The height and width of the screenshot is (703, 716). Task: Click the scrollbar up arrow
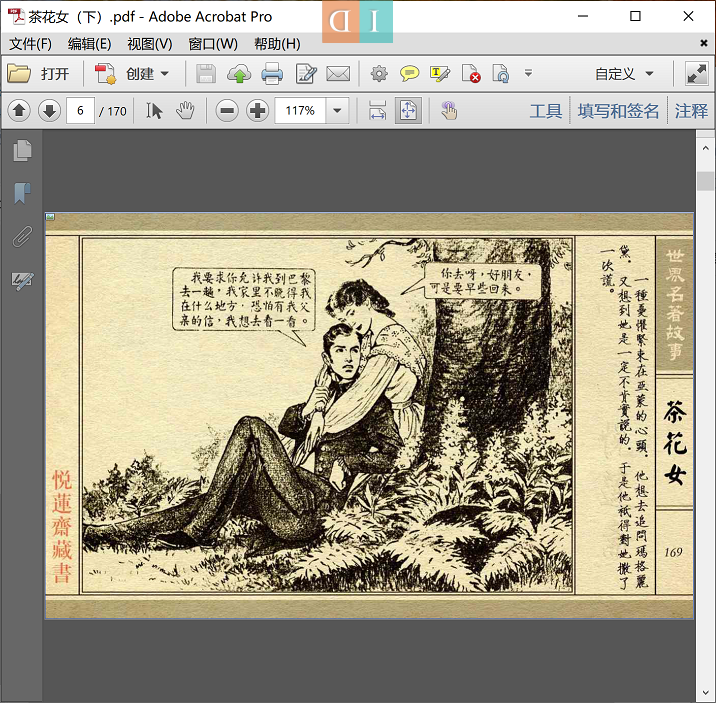point(705,148)
